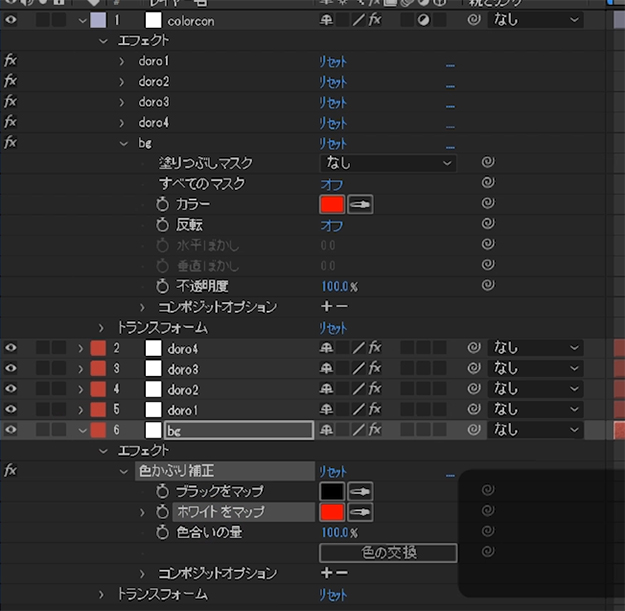Toggle 反転 value オフ
625x611 pixels.
click(331, 225)
